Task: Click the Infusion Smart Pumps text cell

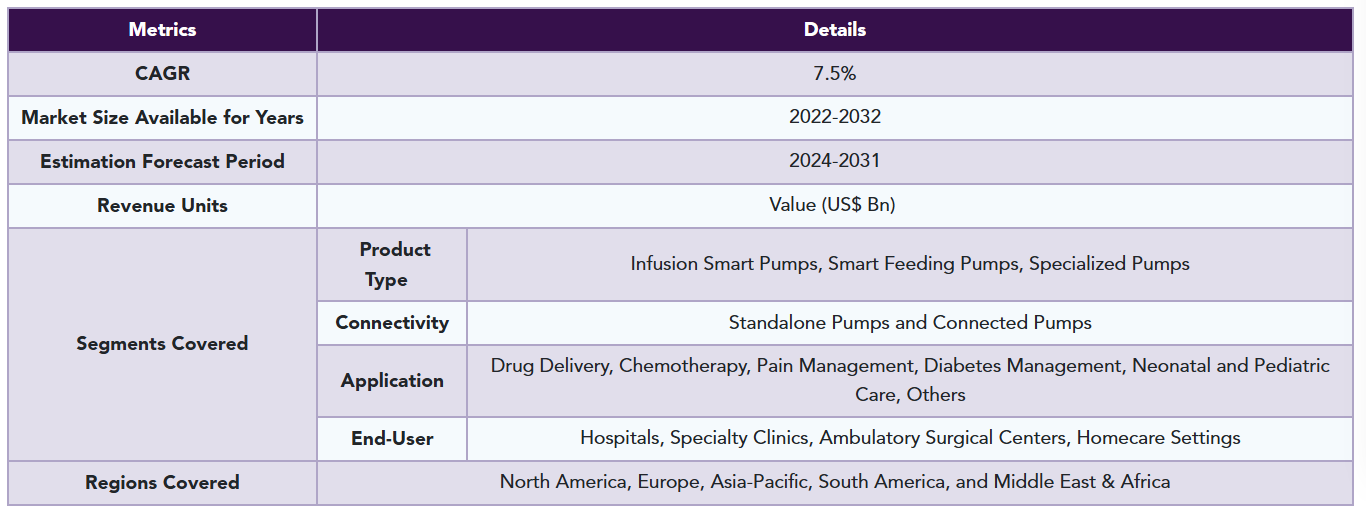Action: (x=910, y=265)
